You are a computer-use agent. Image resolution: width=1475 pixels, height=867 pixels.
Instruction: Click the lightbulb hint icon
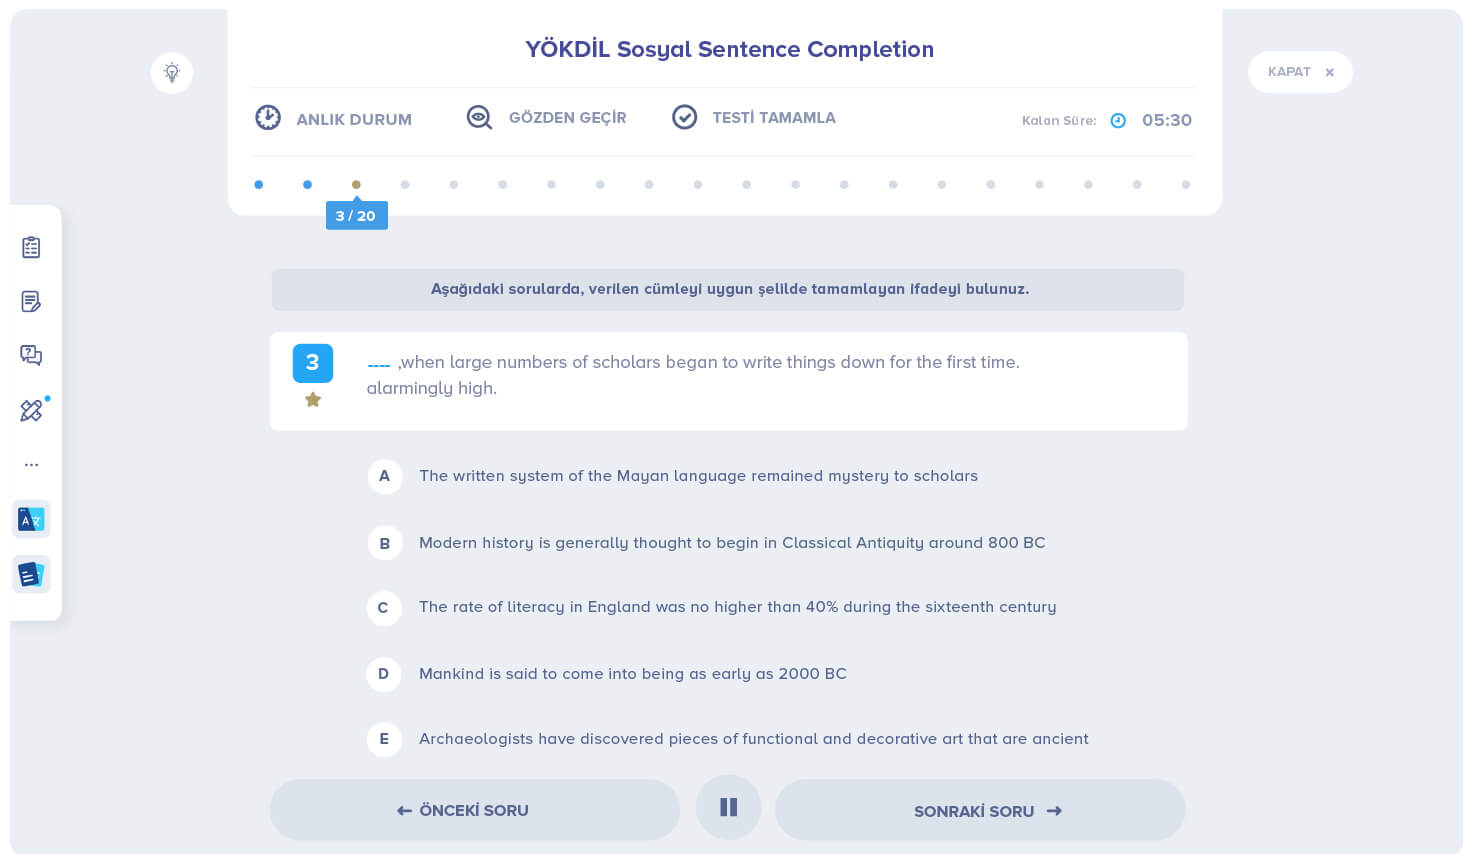(172, 73)
